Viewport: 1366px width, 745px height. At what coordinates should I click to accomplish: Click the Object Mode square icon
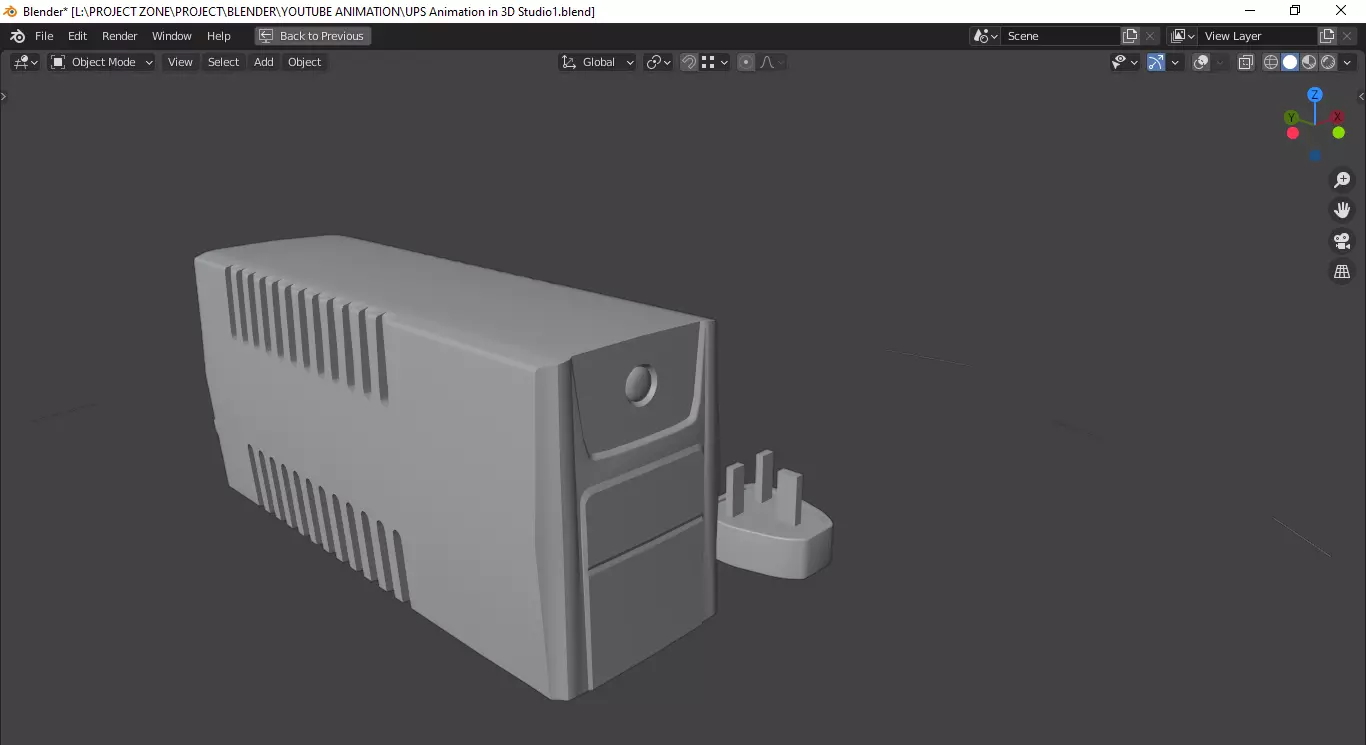point(58,62)
